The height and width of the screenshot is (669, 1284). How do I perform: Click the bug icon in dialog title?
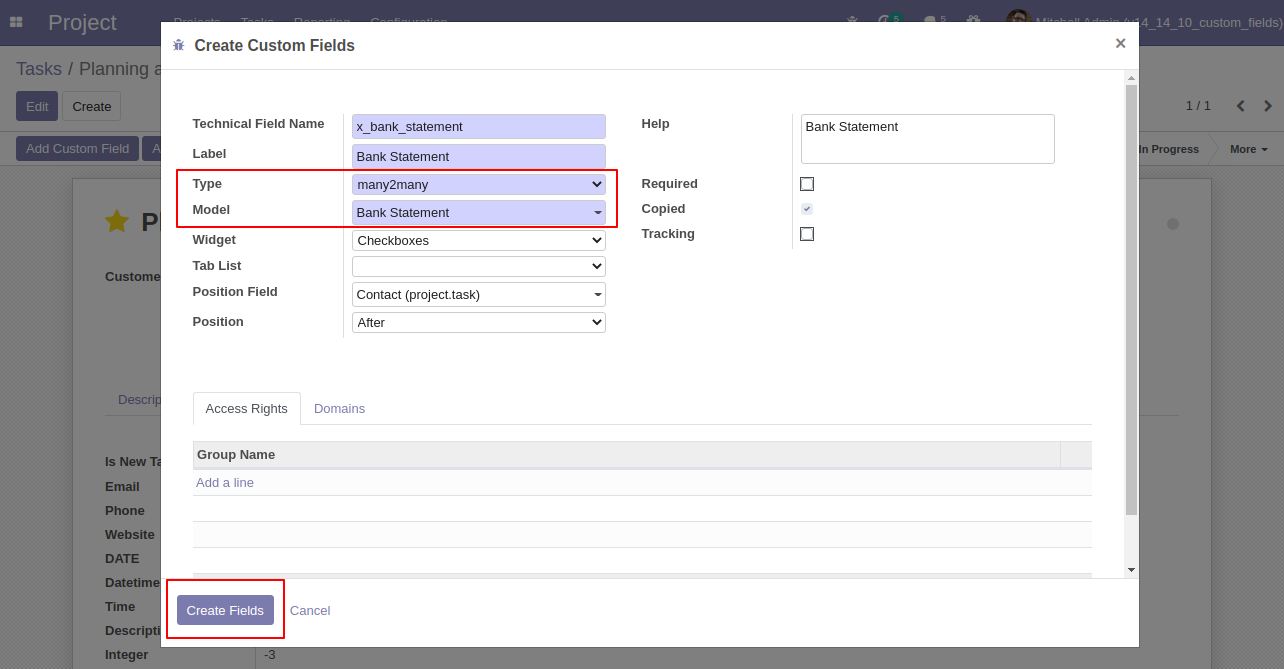pyautogui.click(x=179, y=45)
